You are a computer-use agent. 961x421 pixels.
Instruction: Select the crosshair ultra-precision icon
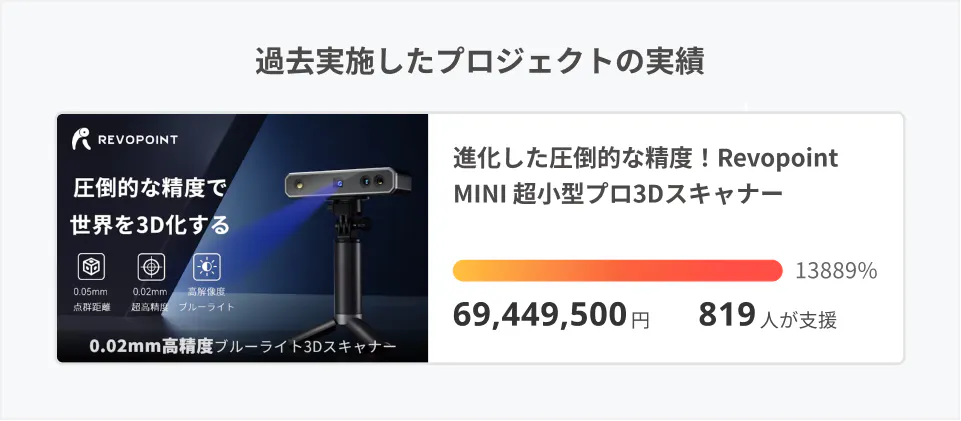[x=150, y=267]
